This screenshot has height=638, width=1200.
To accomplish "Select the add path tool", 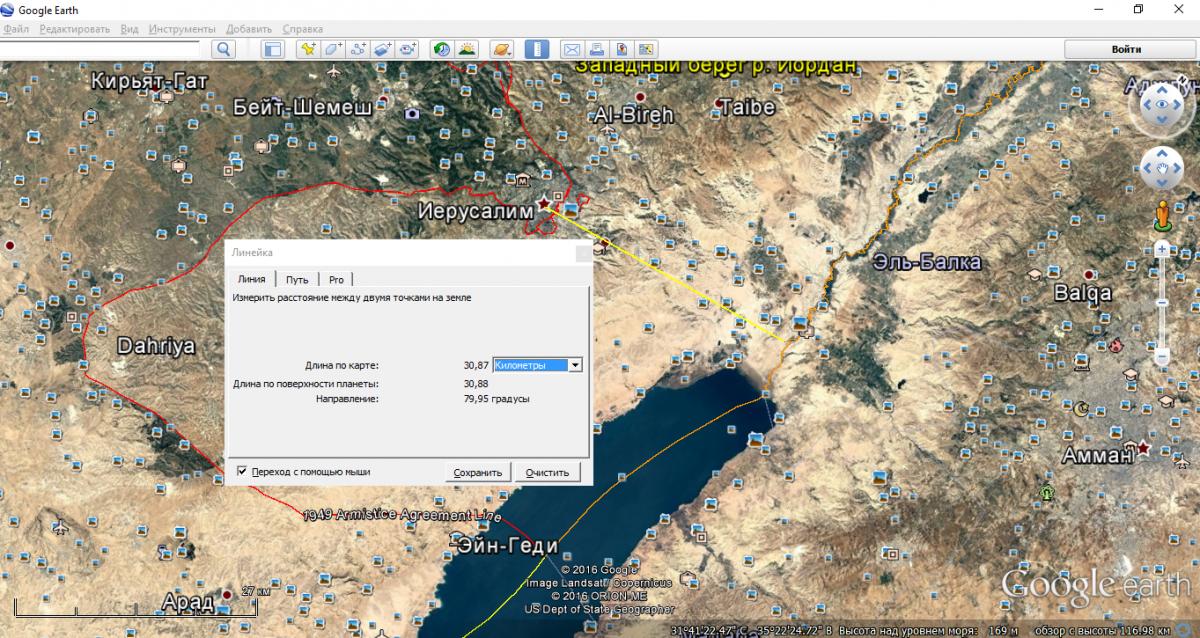I will (x=357, y=49).
